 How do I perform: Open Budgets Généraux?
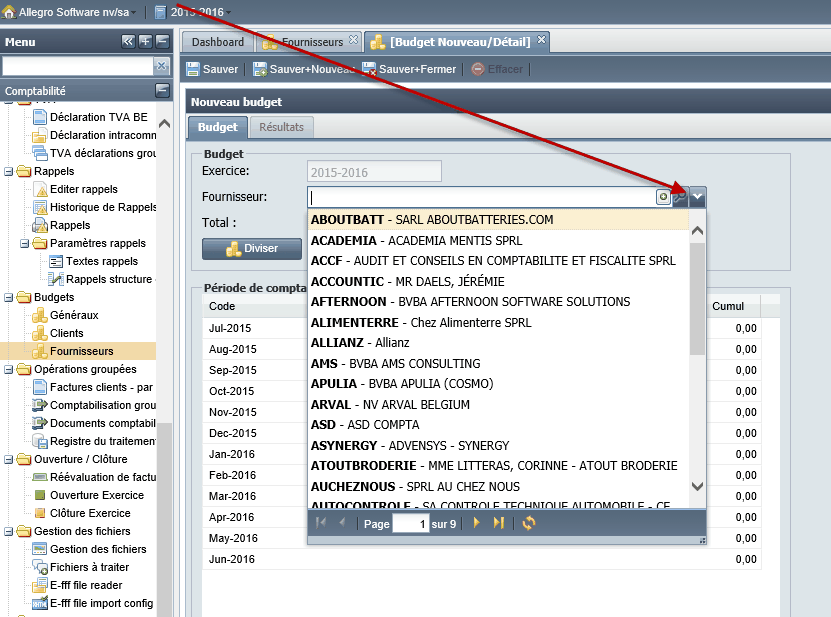coord(66,315)
